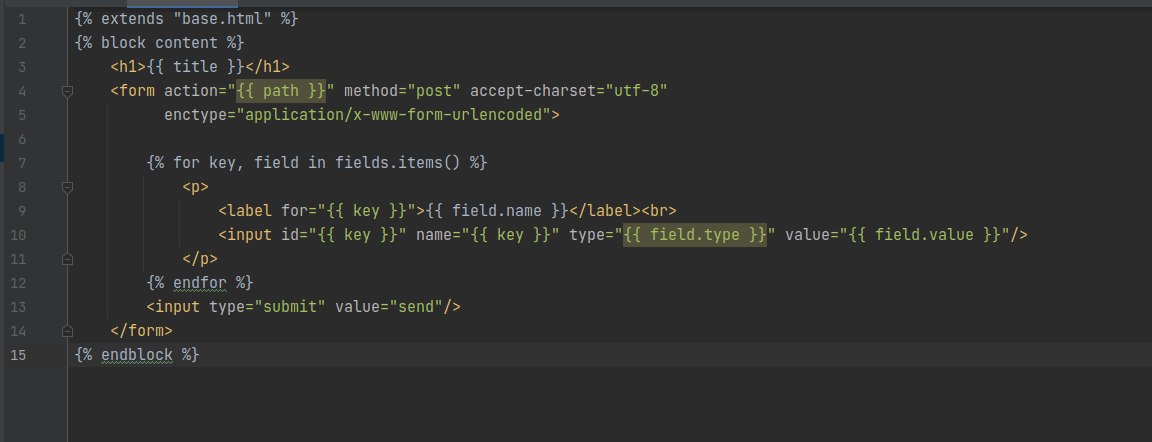Click line number 10 in the gutter

pyautogui.click(x=18, y=235)
